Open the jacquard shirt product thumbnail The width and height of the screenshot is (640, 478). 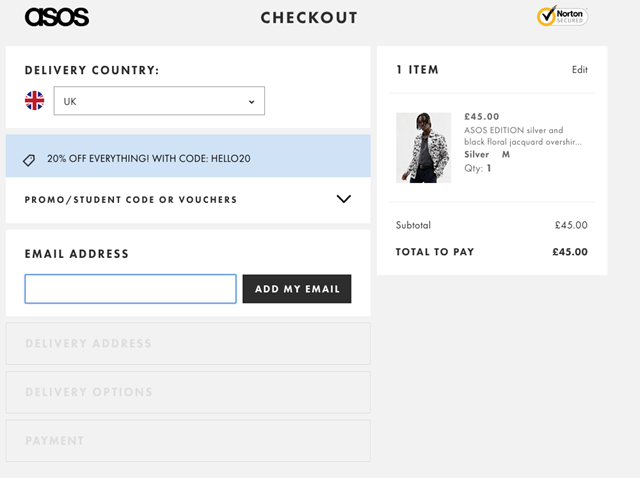(x=423, y=147)
